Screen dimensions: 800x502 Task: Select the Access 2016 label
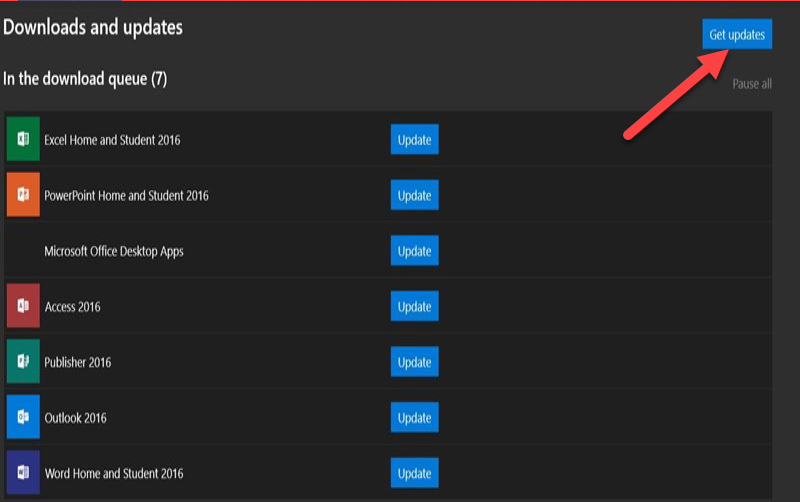coord(72,307)
